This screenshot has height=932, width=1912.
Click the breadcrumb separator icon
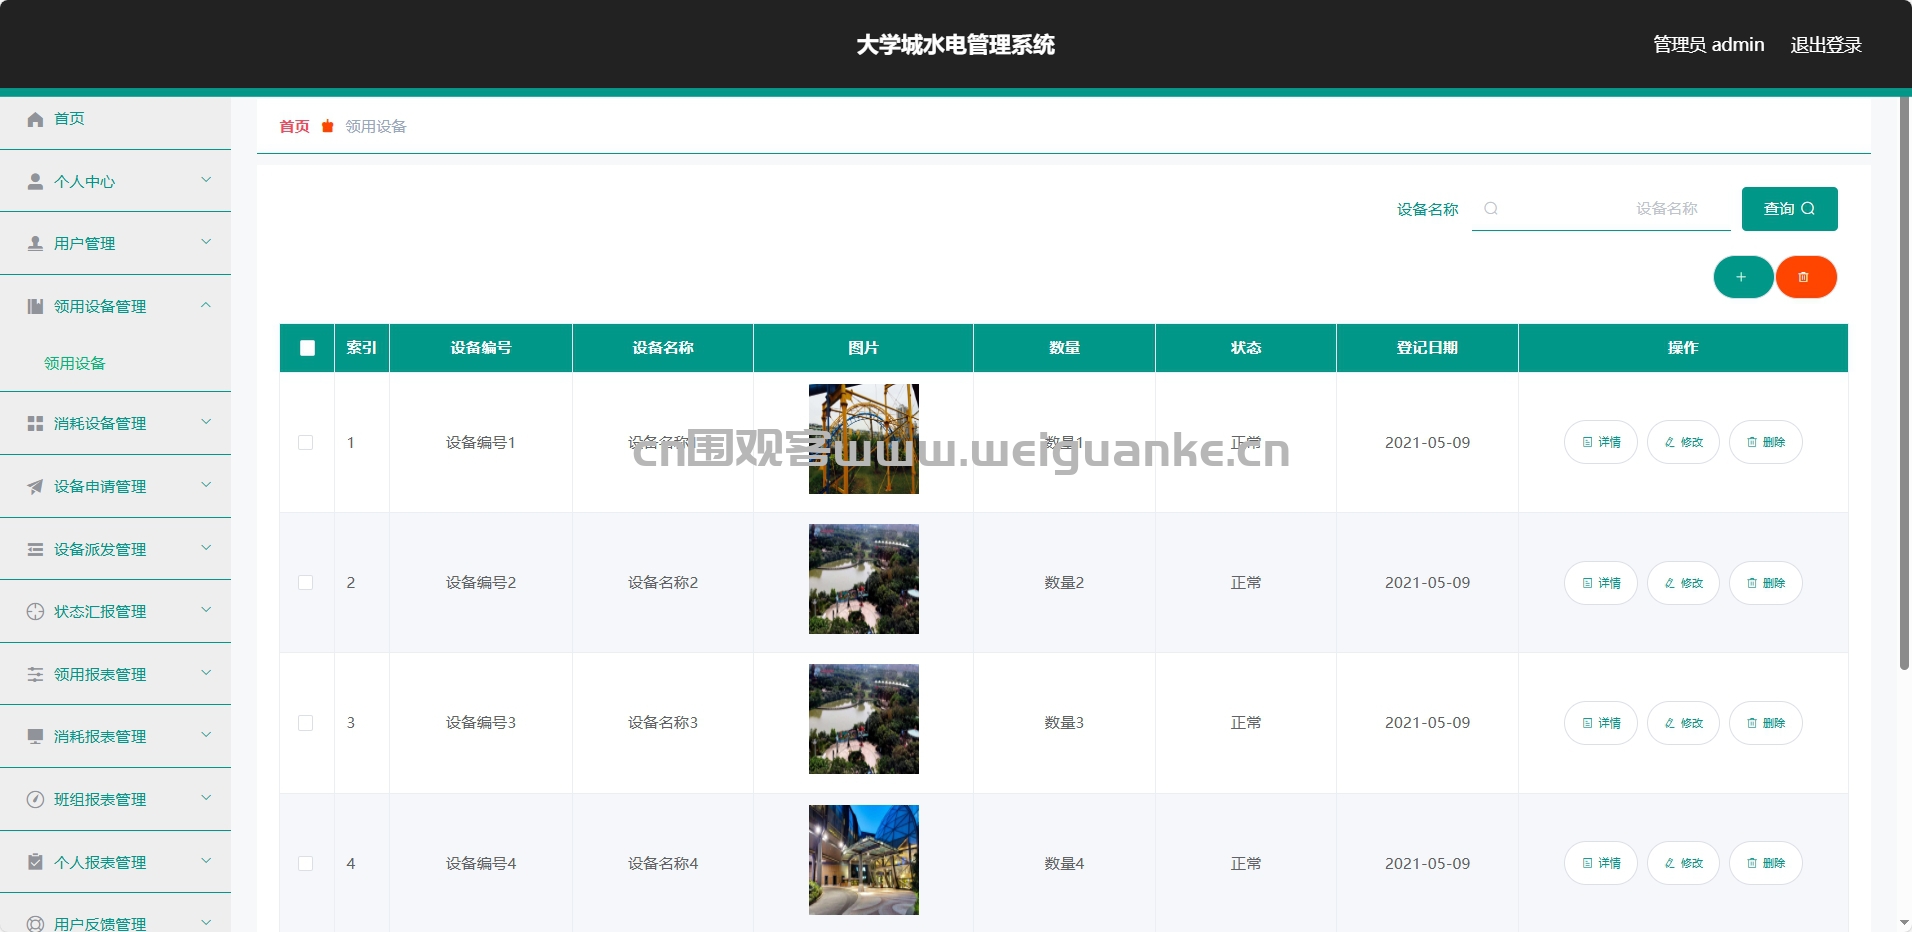tap(327, 126)
